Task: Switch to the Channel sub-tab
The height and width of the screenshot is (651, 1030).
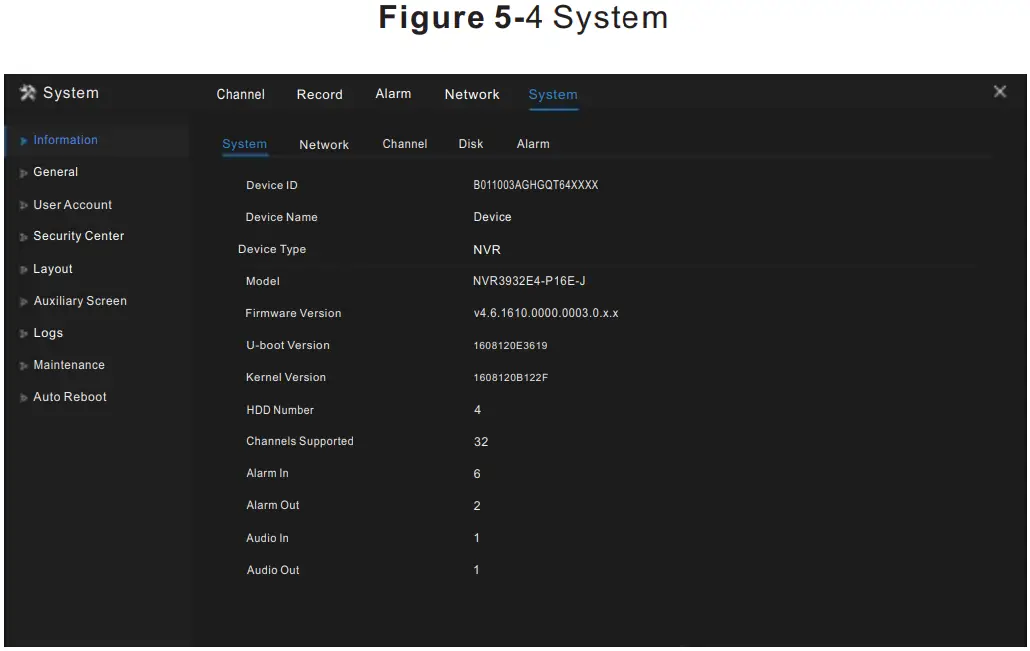Action: point(404,144)
